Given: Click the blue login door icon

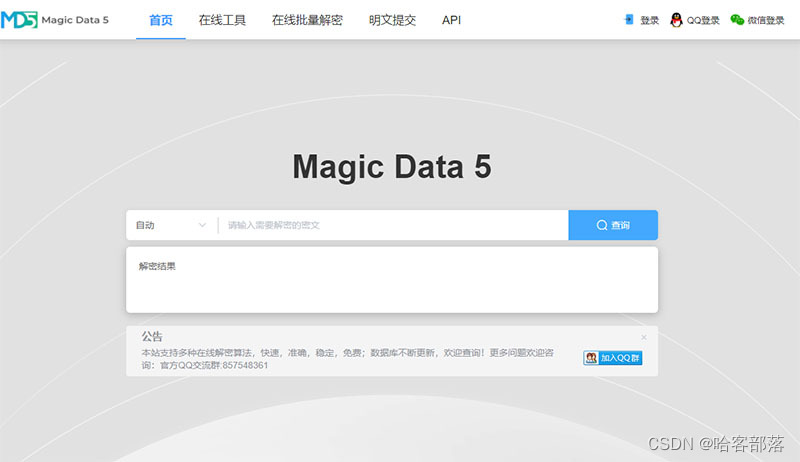Looking at the screenshot, I should 629,19.
